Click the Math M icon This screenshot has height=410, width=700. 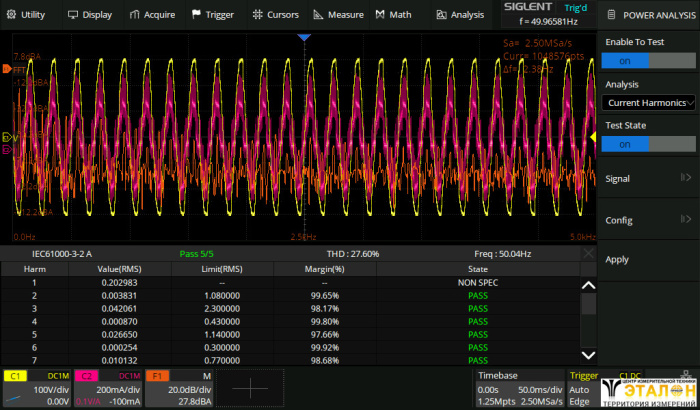(380, 15)
